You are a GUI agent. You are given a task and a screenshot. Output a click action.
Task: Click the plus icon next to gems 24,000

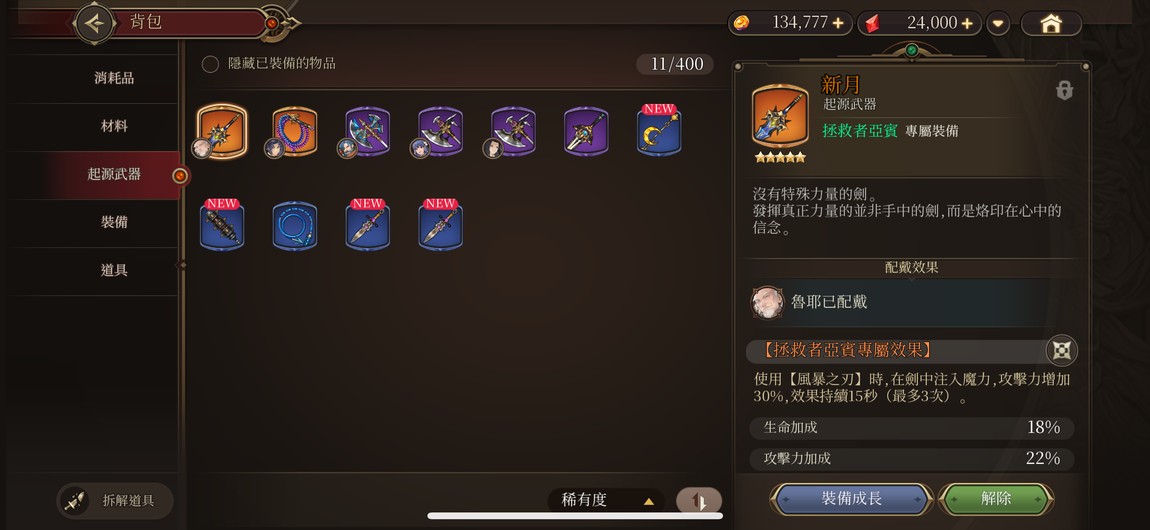click(x=967, y=23)
